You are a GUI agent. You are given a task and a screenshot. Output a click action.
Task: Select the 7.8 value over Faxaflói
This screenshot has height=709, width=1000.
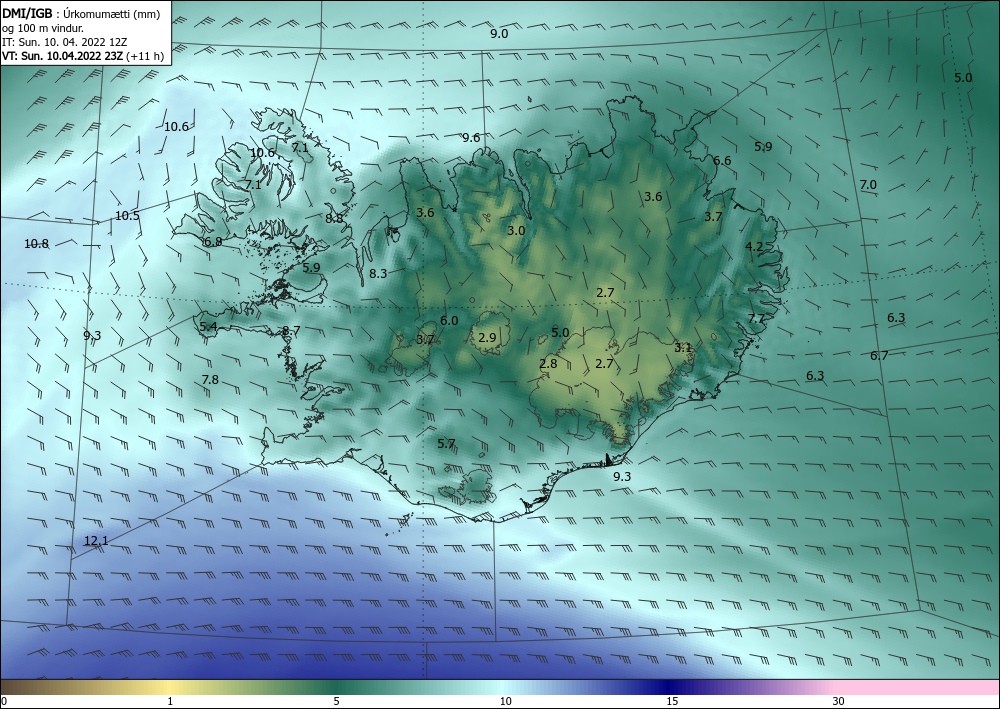tap(210, 379)
